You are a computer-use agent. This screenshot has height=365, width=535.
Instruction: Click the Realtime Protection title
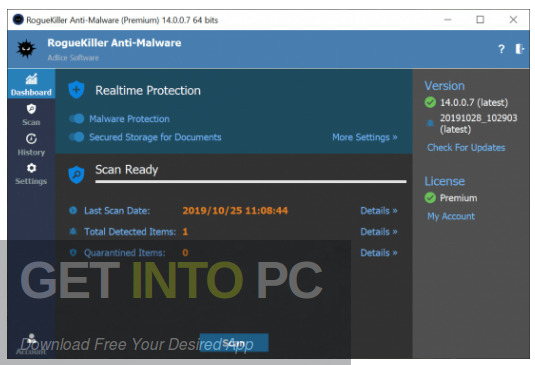pos(148,90)
